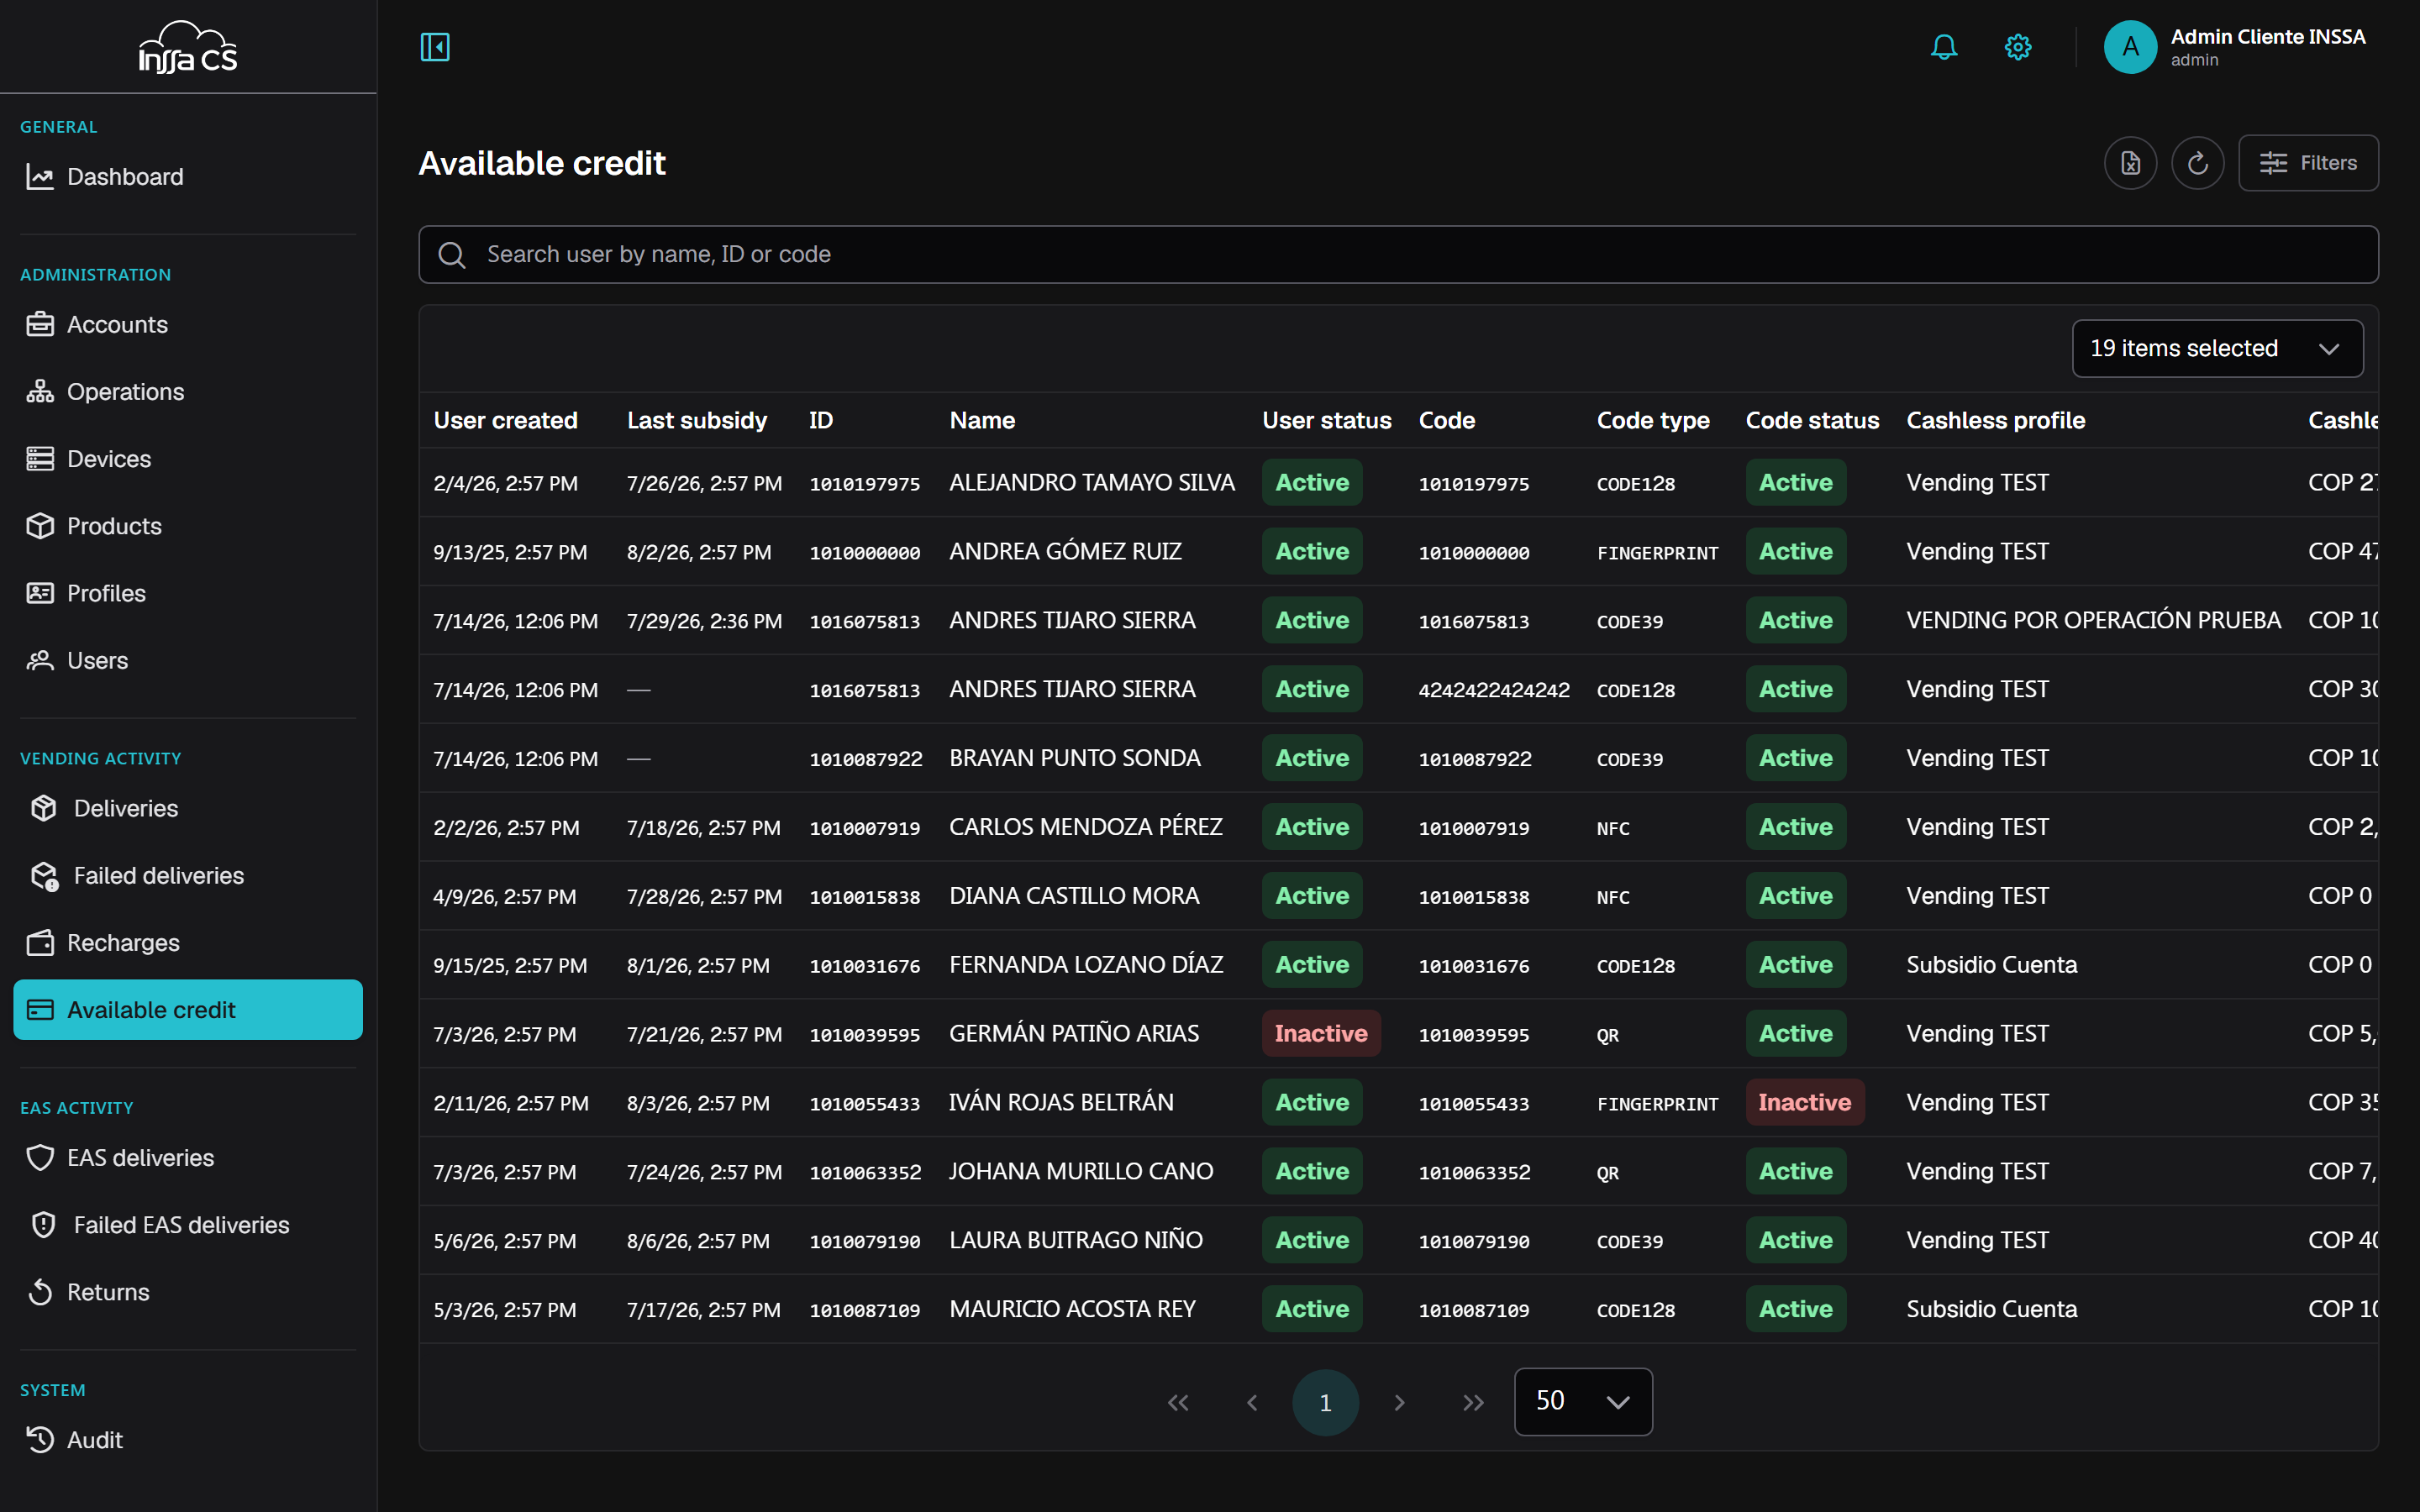Click the Admin user avatar
The width and height of the screenshot is (2420, 1512).
(x=2130, y=47)
